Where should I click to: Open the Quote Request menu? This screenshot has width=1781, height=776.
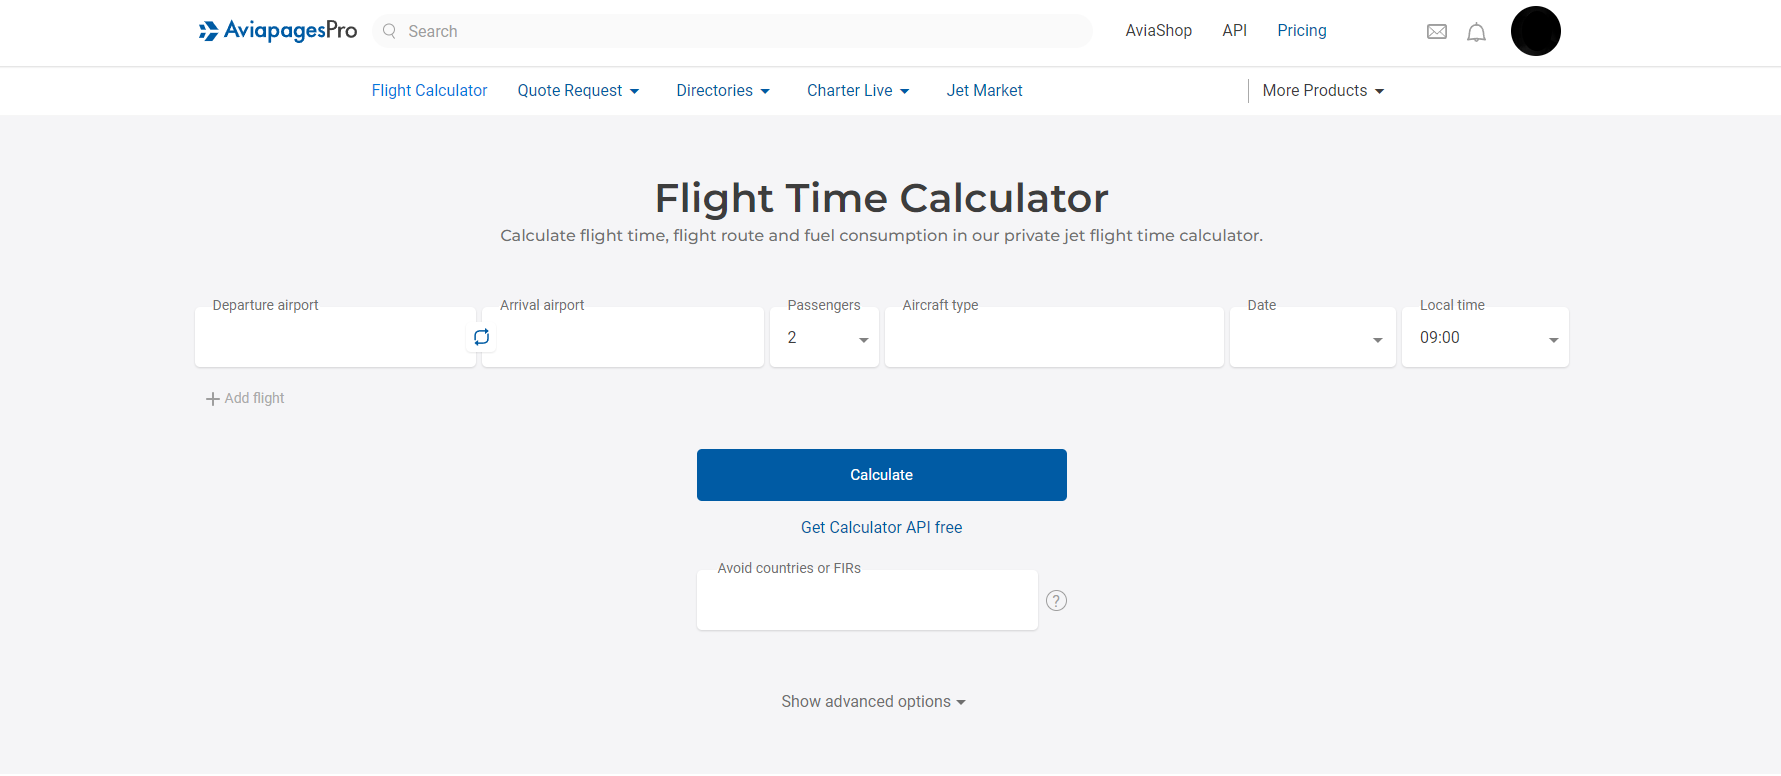pyautogui.click(x=578, y=91)
